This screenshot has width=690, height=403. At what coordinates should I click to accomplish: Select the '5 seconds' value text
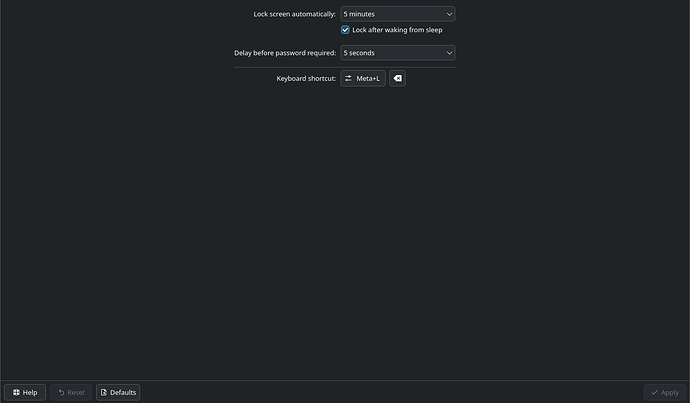click(360, 52)
